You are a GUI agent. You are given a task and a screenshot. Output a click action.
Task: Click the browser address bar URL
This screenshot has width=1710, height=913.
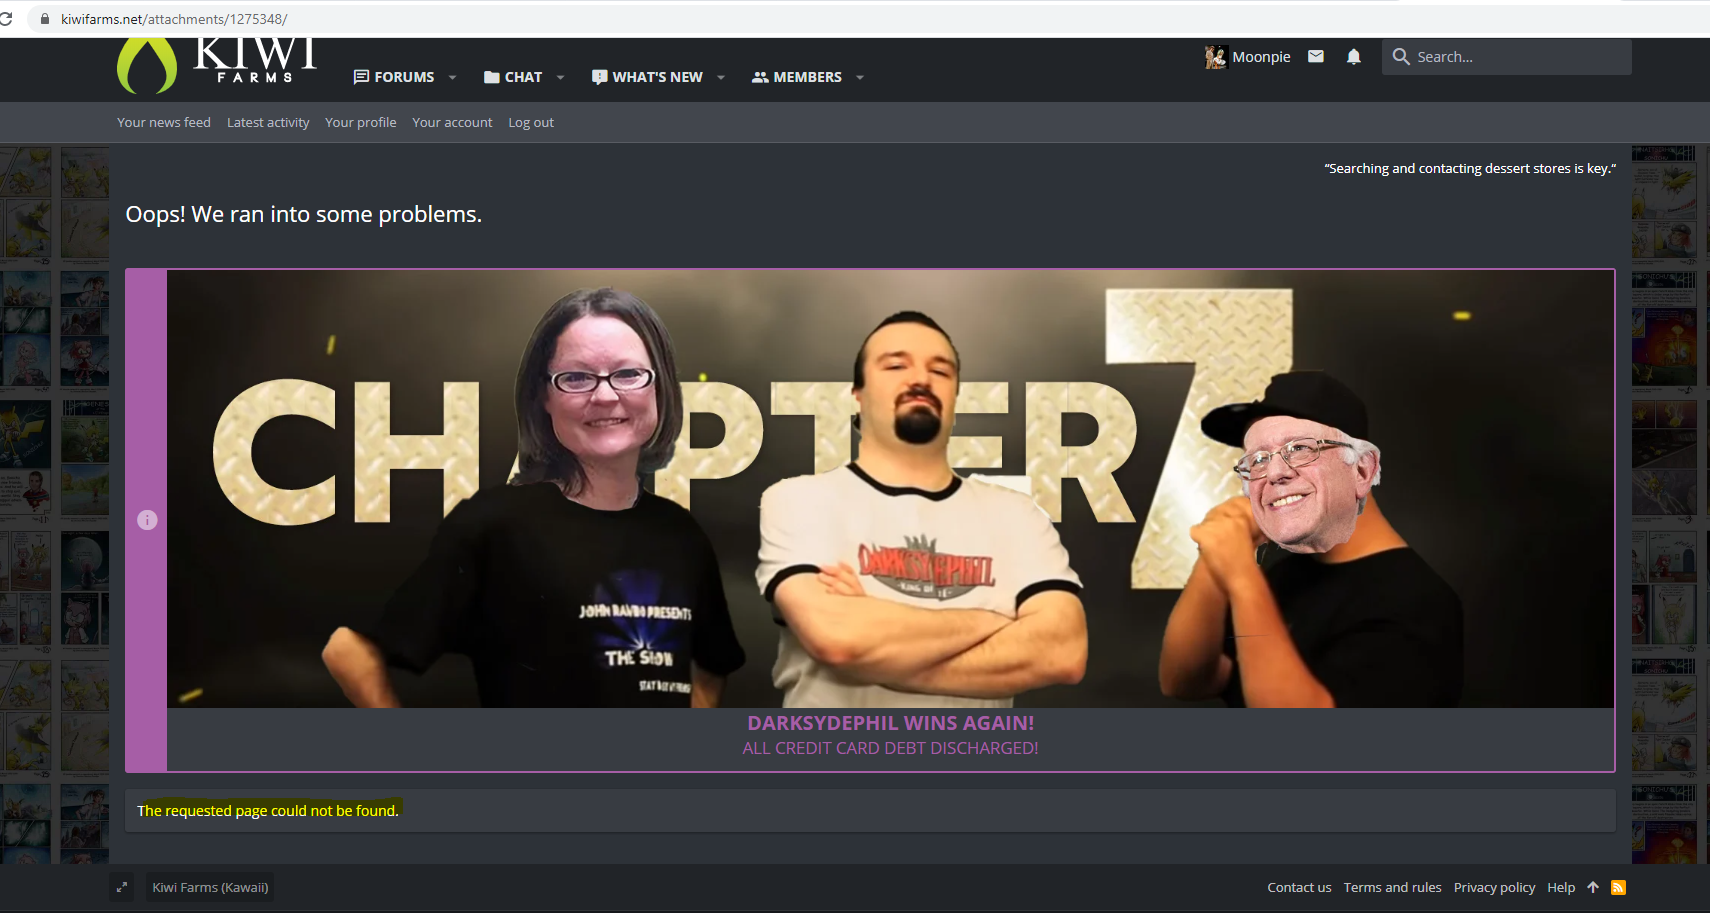point(174,19)
